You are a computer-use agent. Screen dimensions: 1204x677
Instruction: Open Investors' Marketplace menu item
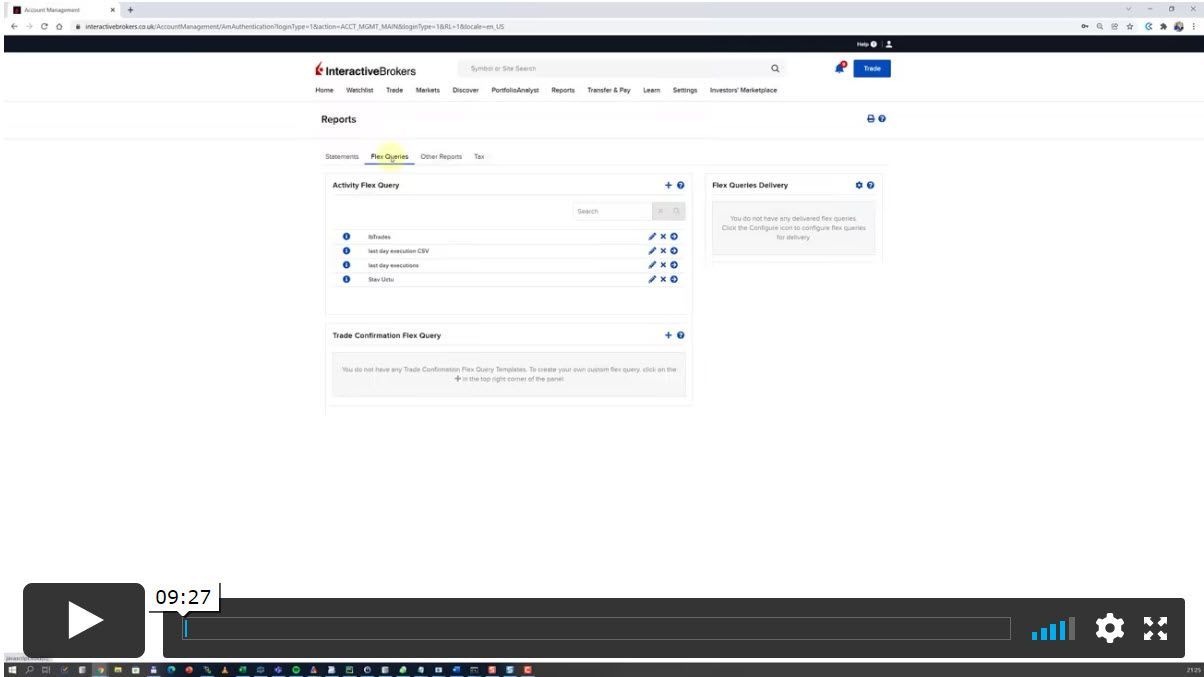coord(743,90)
